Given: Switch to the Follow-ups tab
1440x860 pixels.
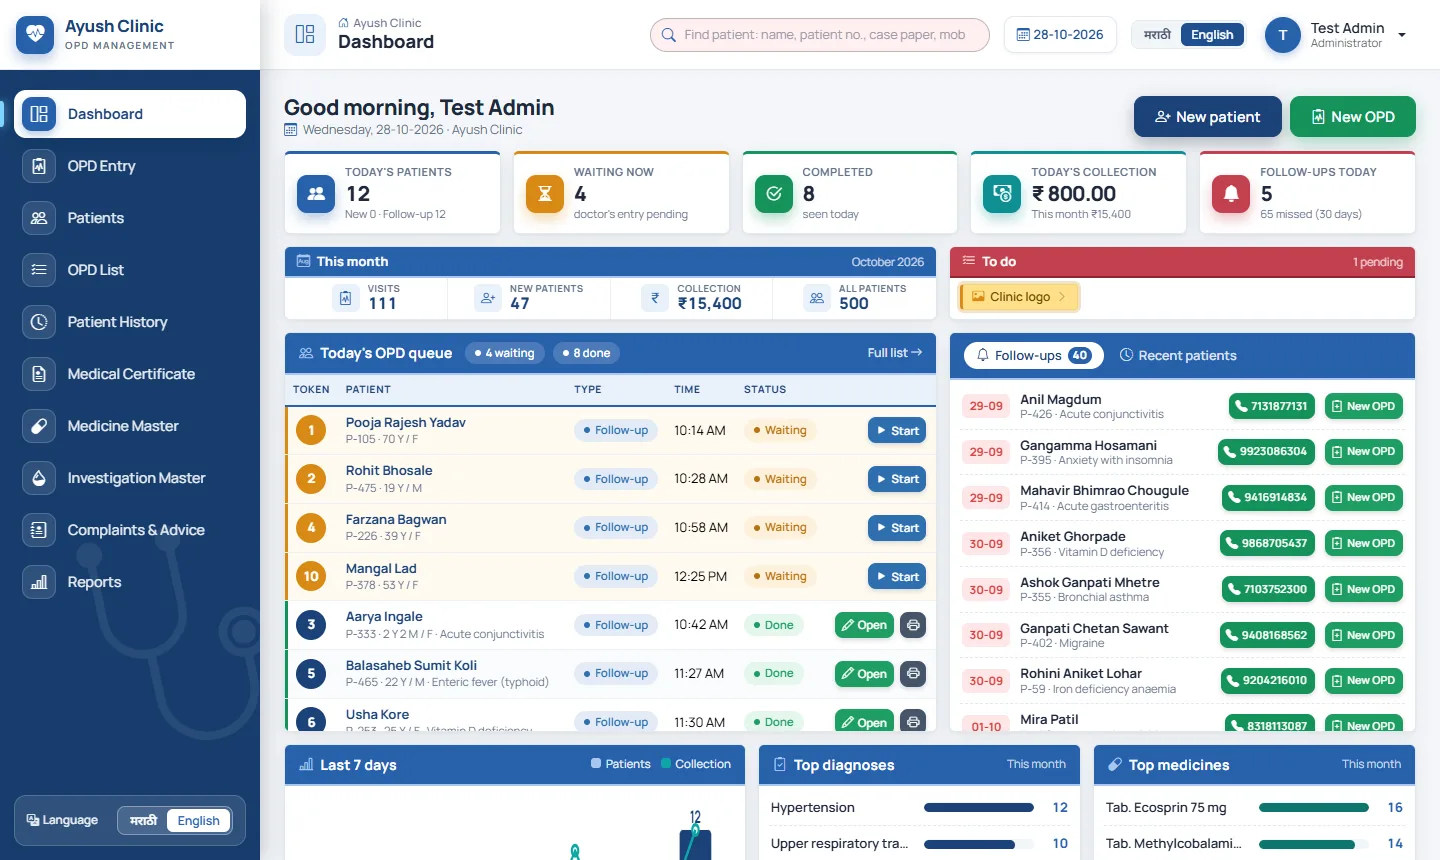Looking at the screenshot, I should tap(1033, 355).
